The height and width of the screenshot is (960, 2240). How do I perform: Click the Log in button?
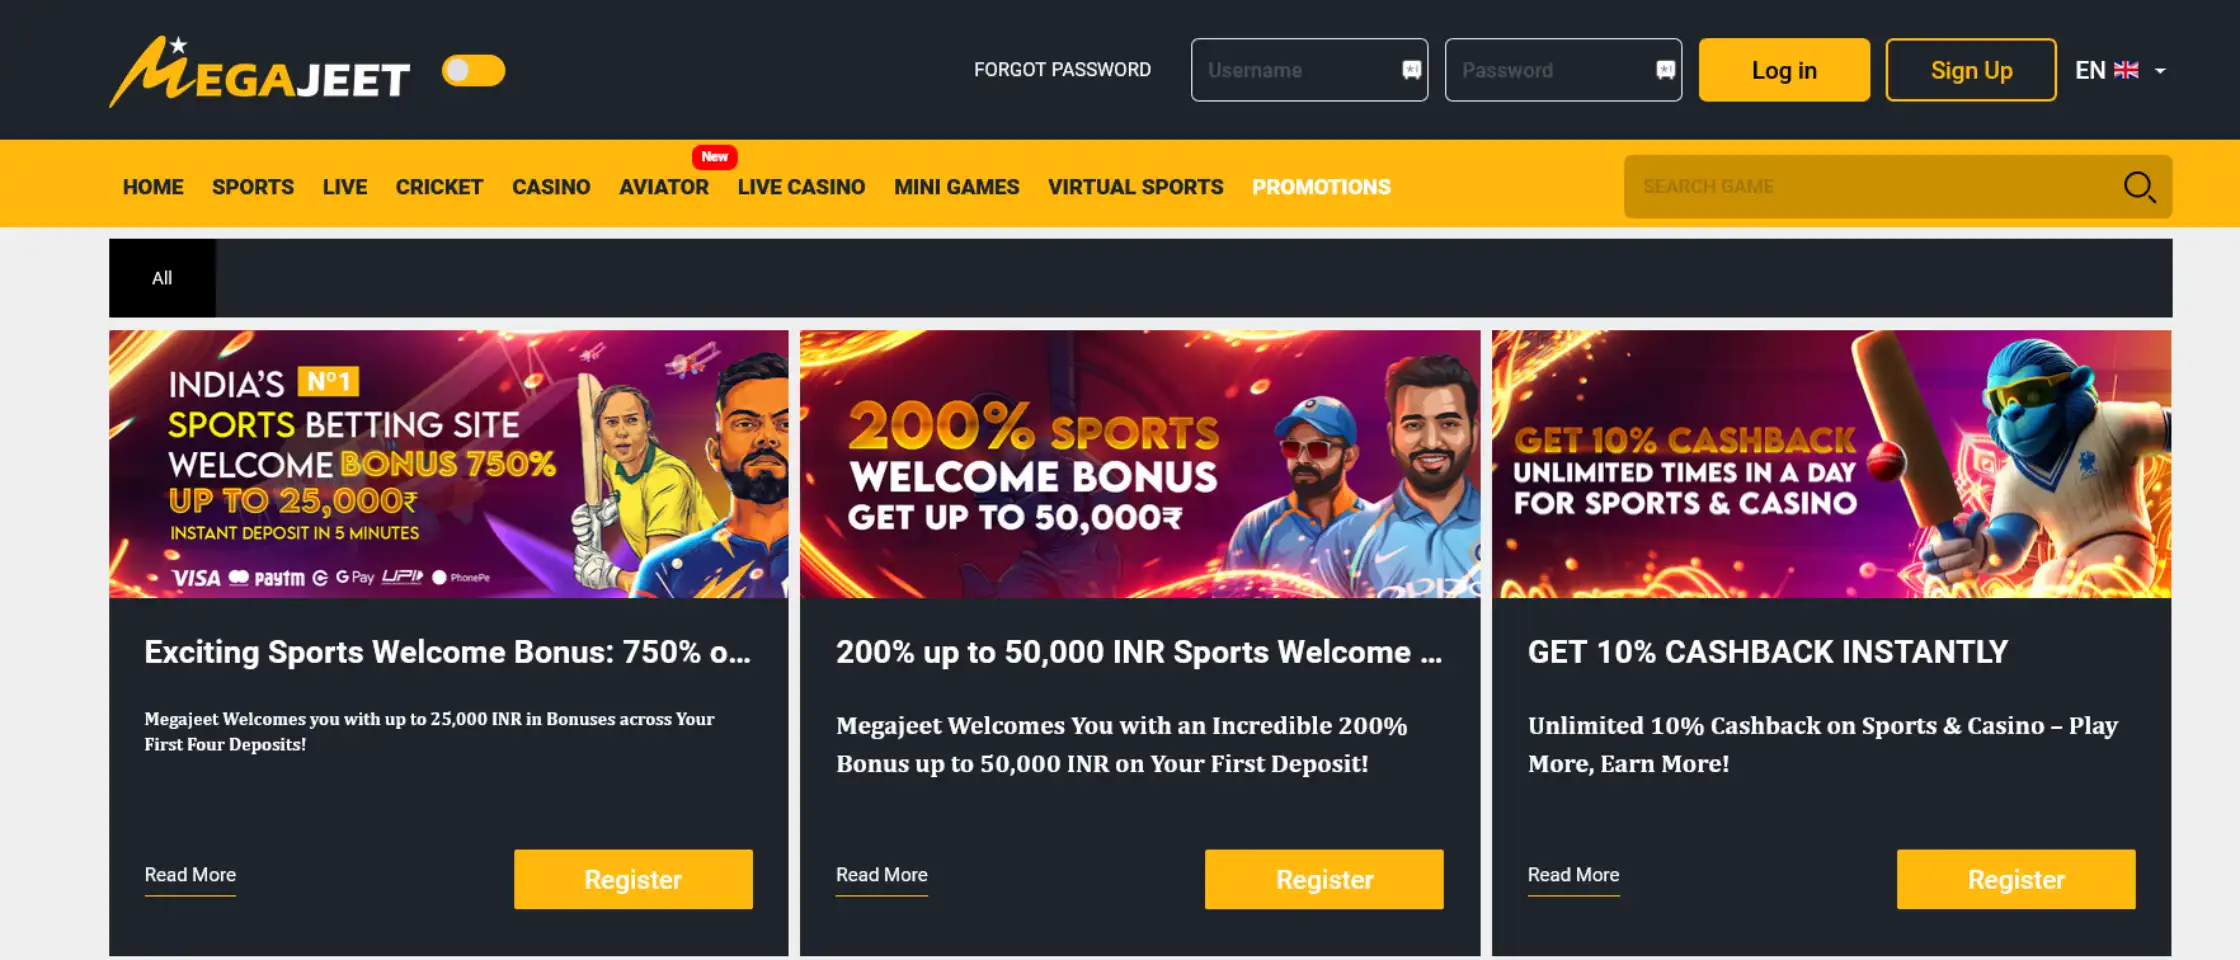pyautogui.click(x=1784, y=70)
